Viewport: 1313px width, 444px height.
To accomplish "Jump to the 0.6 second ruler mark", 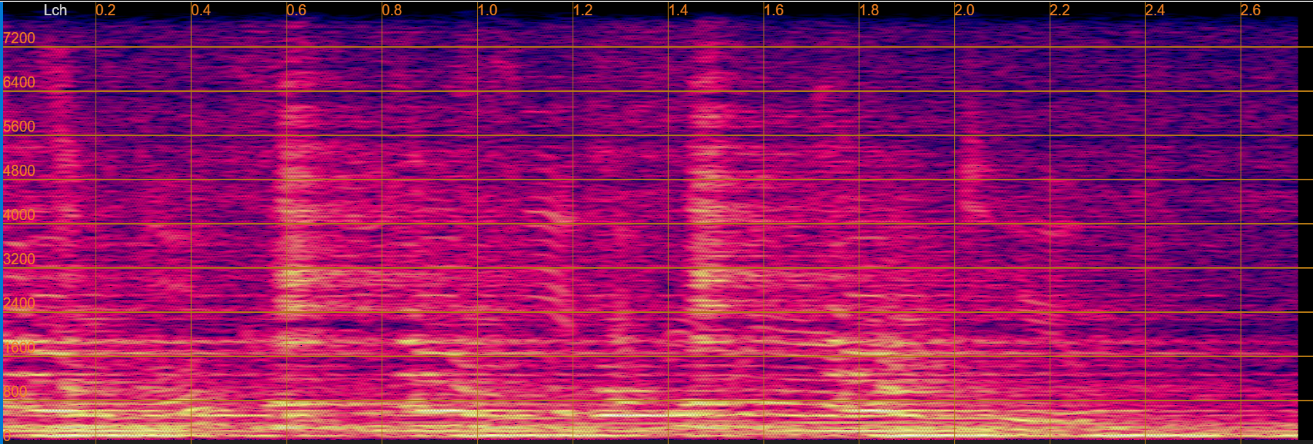I will point(296,10).
